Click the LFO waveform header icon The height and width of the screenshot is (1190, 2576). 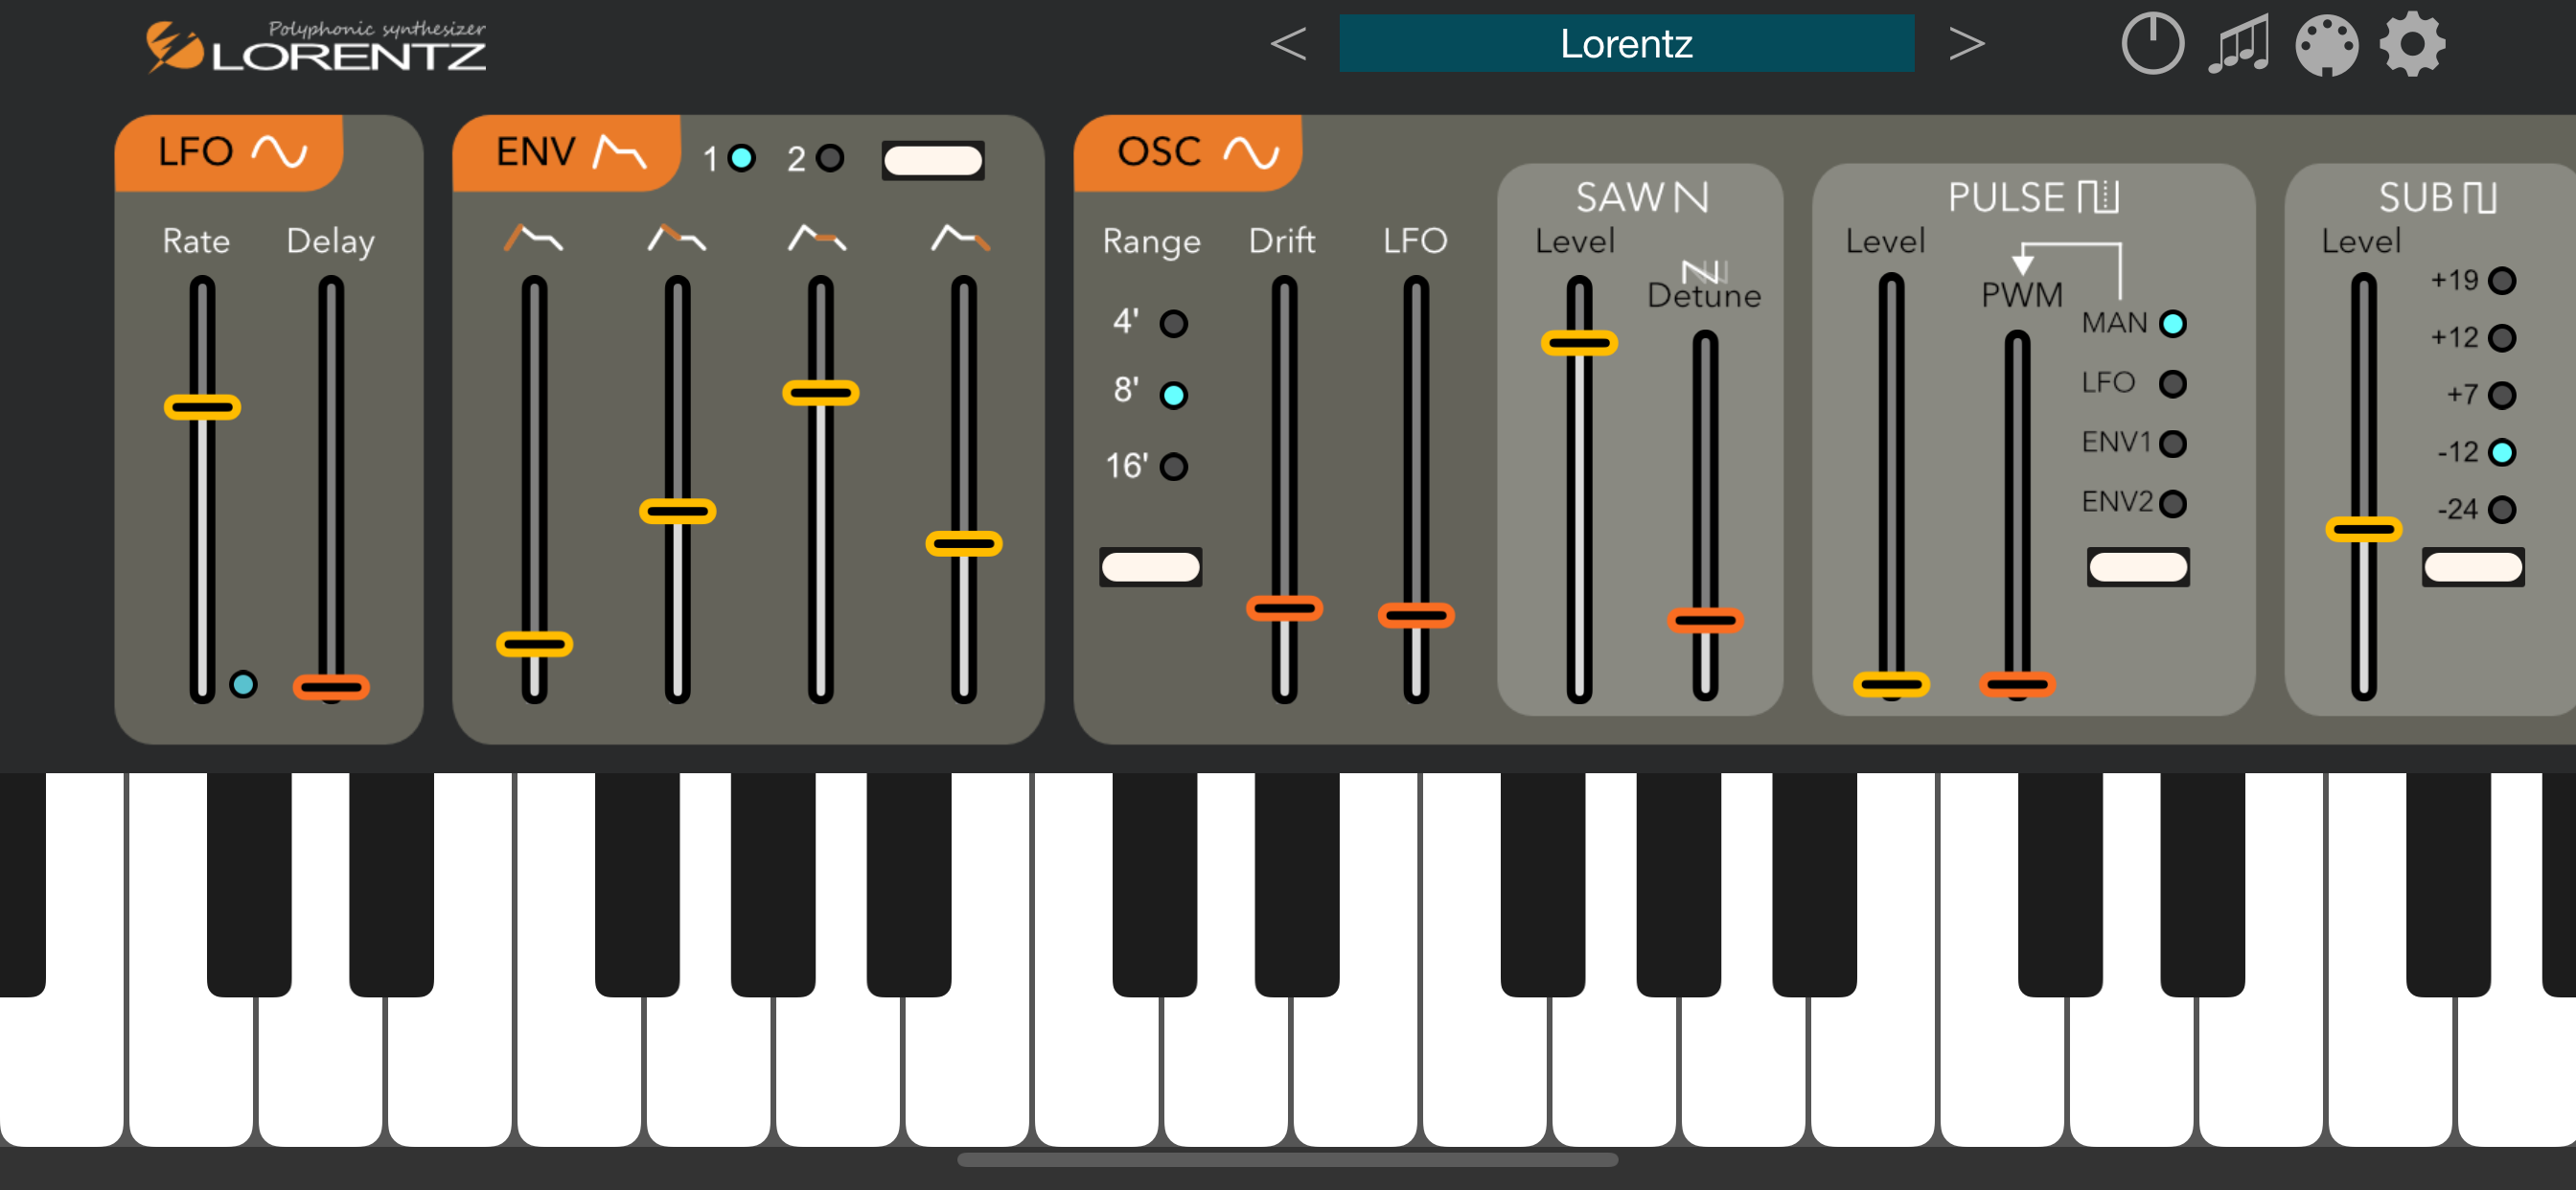279,152
